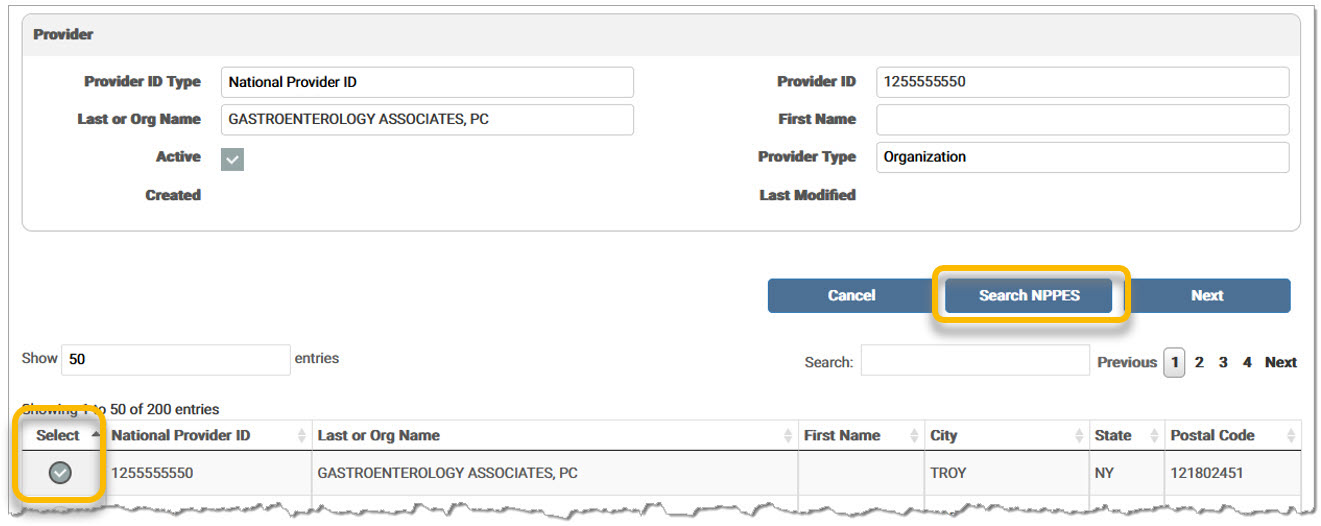Open the Provider ID Type dropdown
The height and width of the screenshot is (526, 1321).
427,82
